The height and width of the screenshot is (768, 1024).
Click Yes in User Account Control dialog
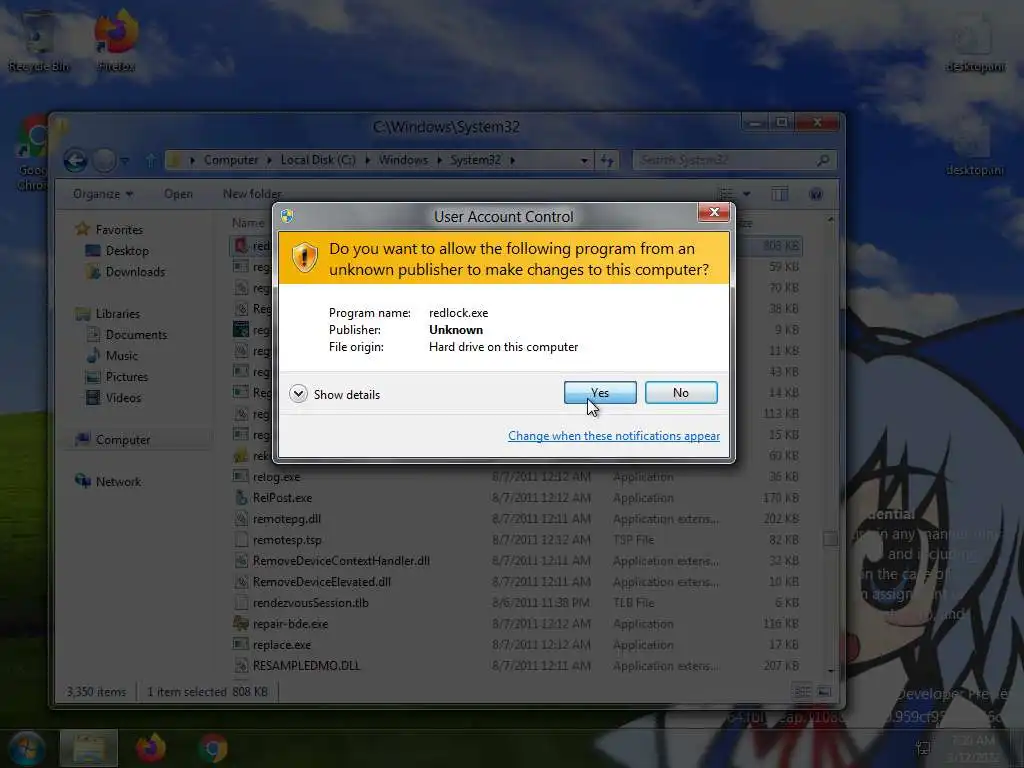point(600,392)
